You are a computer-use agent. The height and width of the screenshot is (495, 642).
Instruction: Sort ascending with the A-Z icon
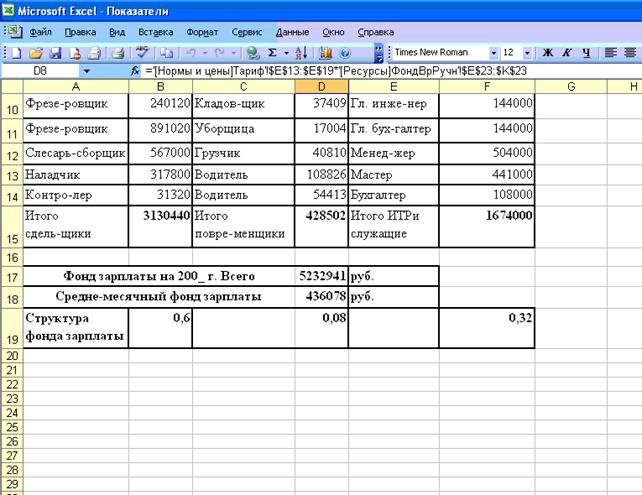[302, 53]
